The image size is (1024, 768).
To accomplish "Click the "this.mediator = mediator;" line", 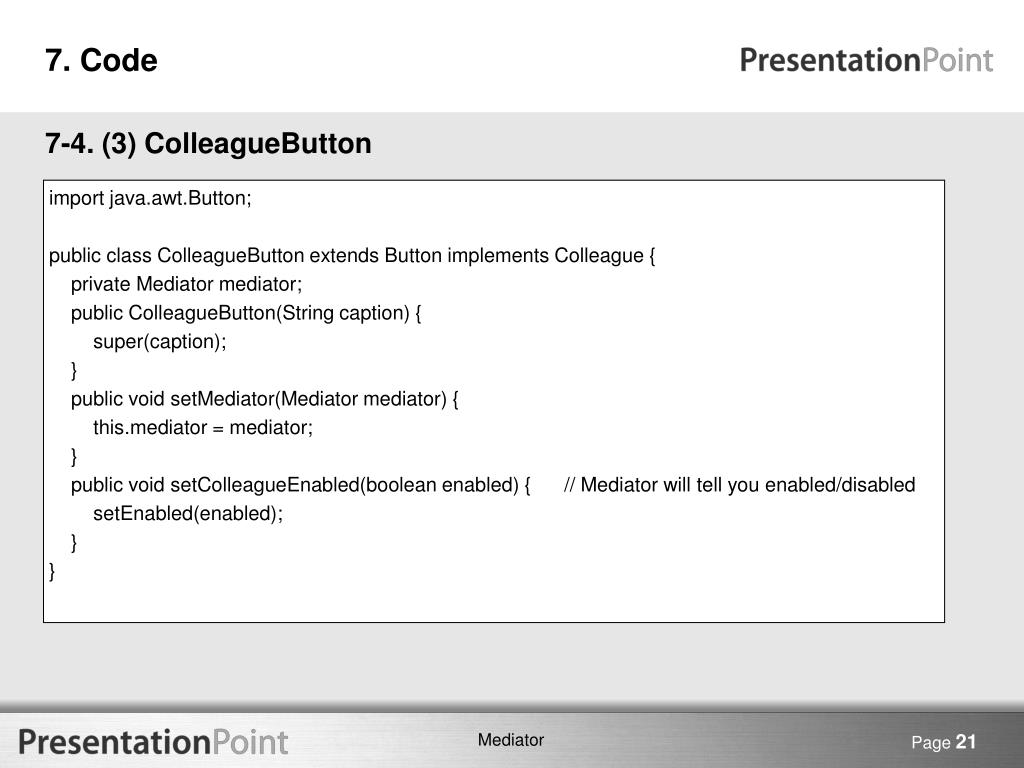I will pyautogui.click(x=203, y=428).
